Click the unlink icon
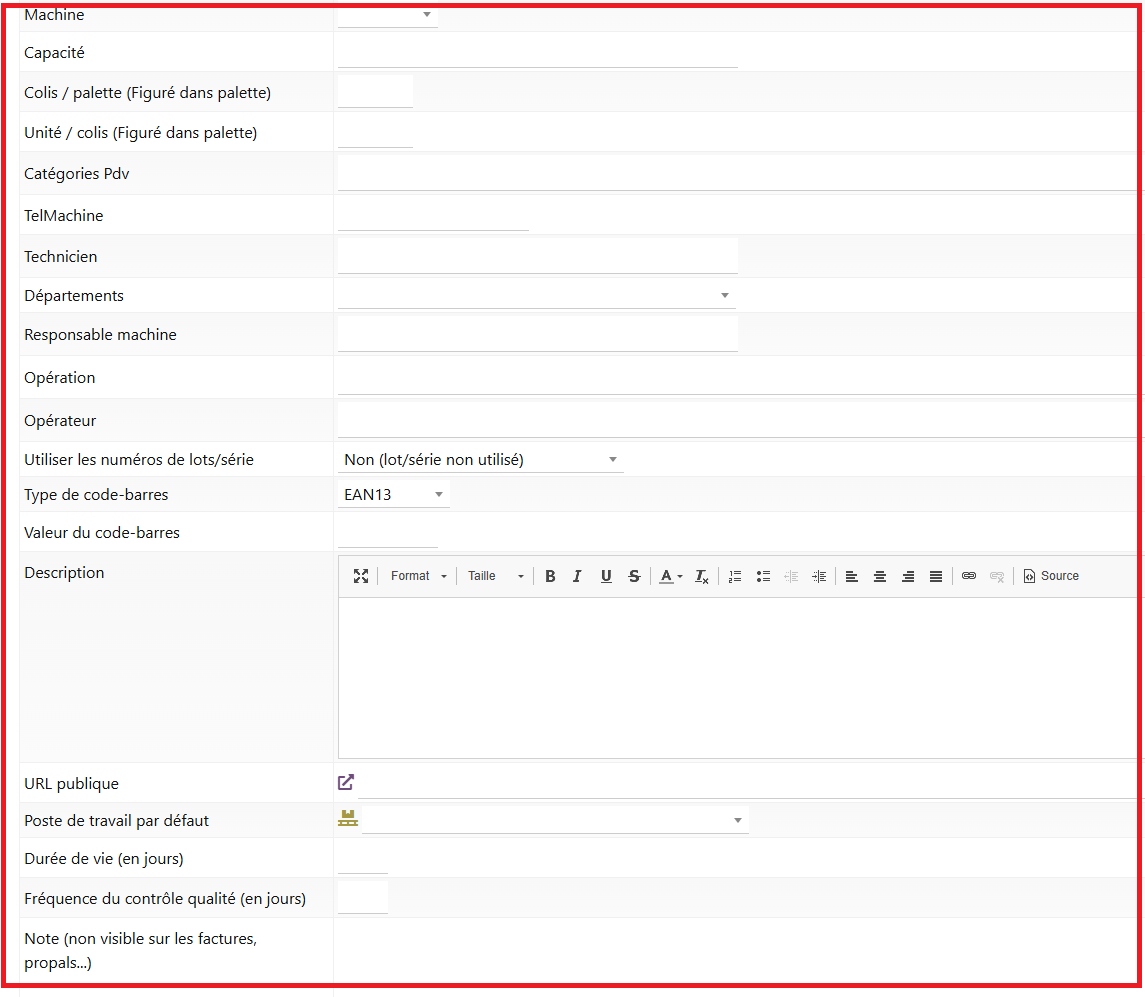The height and width of the screenshot is (997, 1145). click(997, 576)
